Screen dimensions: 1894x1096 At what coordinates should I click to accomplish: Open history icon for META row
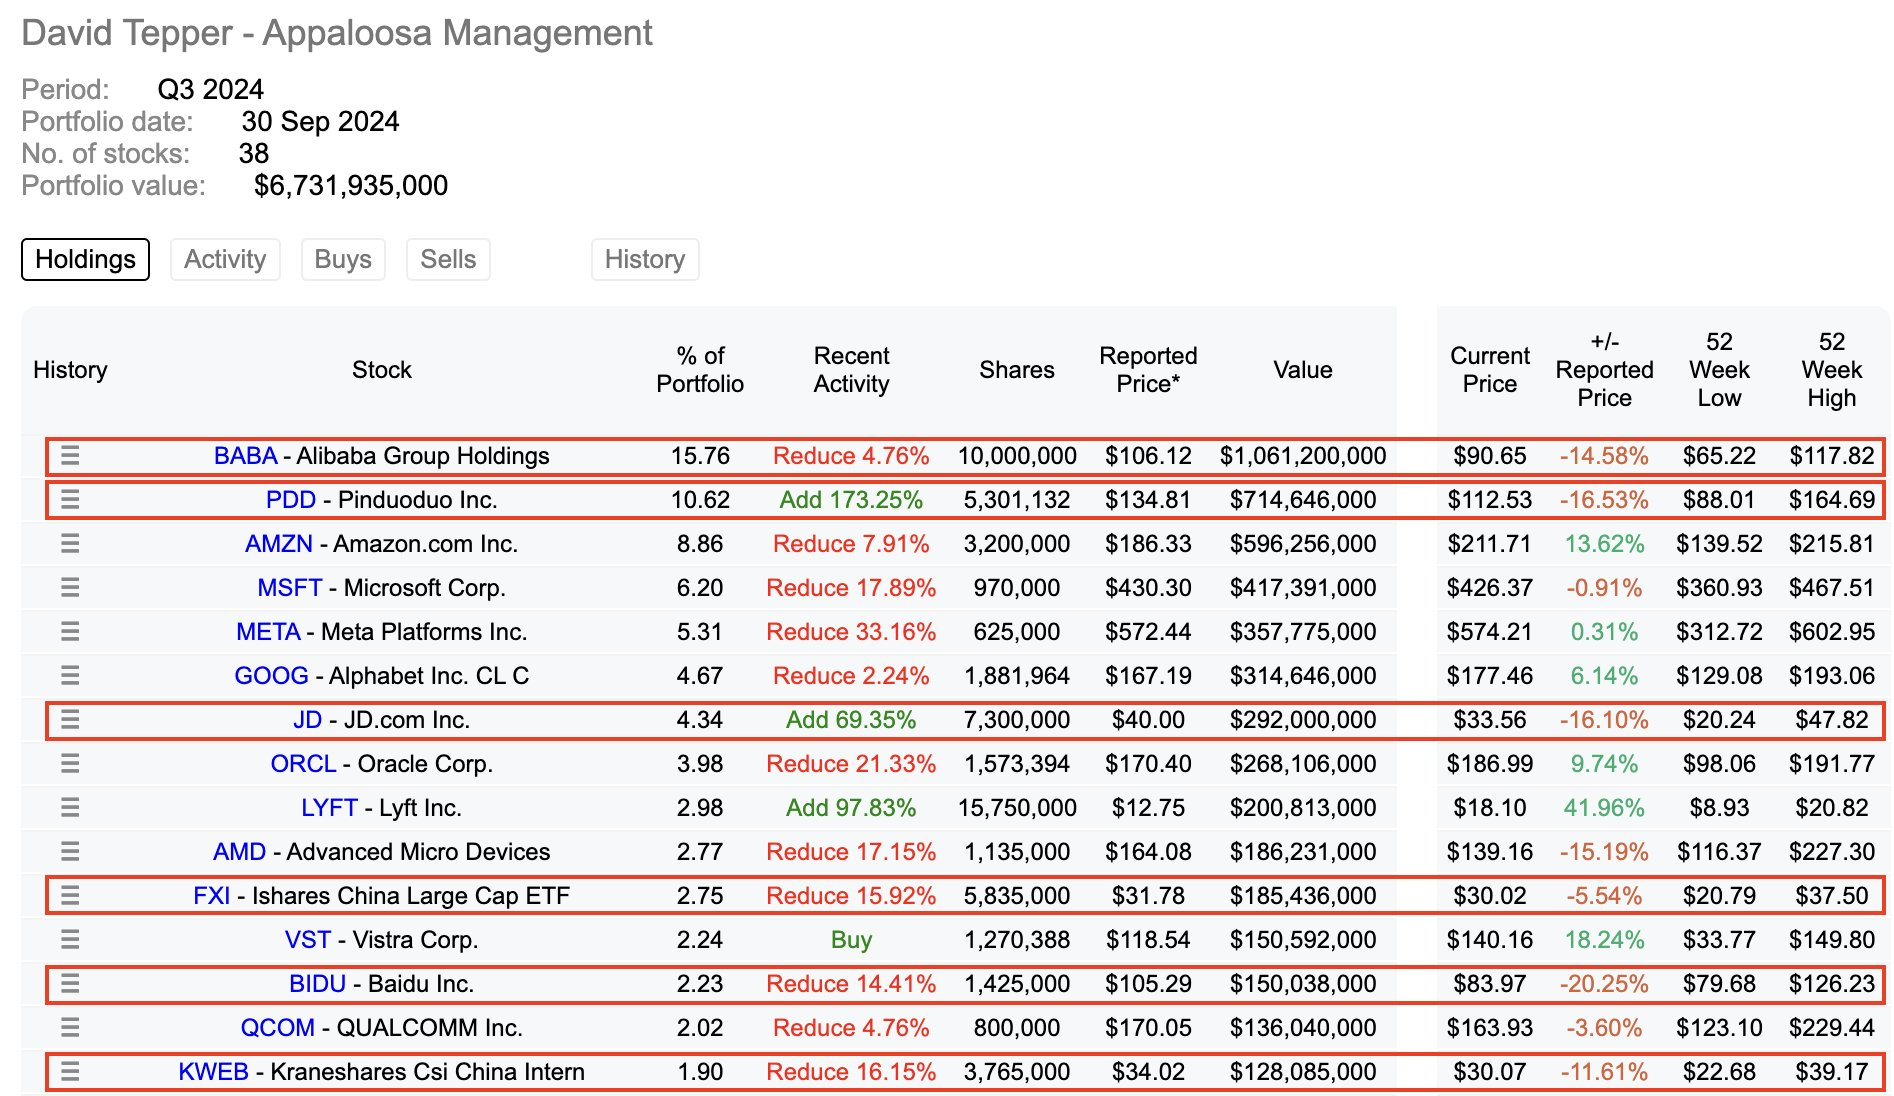click(70, 632)
